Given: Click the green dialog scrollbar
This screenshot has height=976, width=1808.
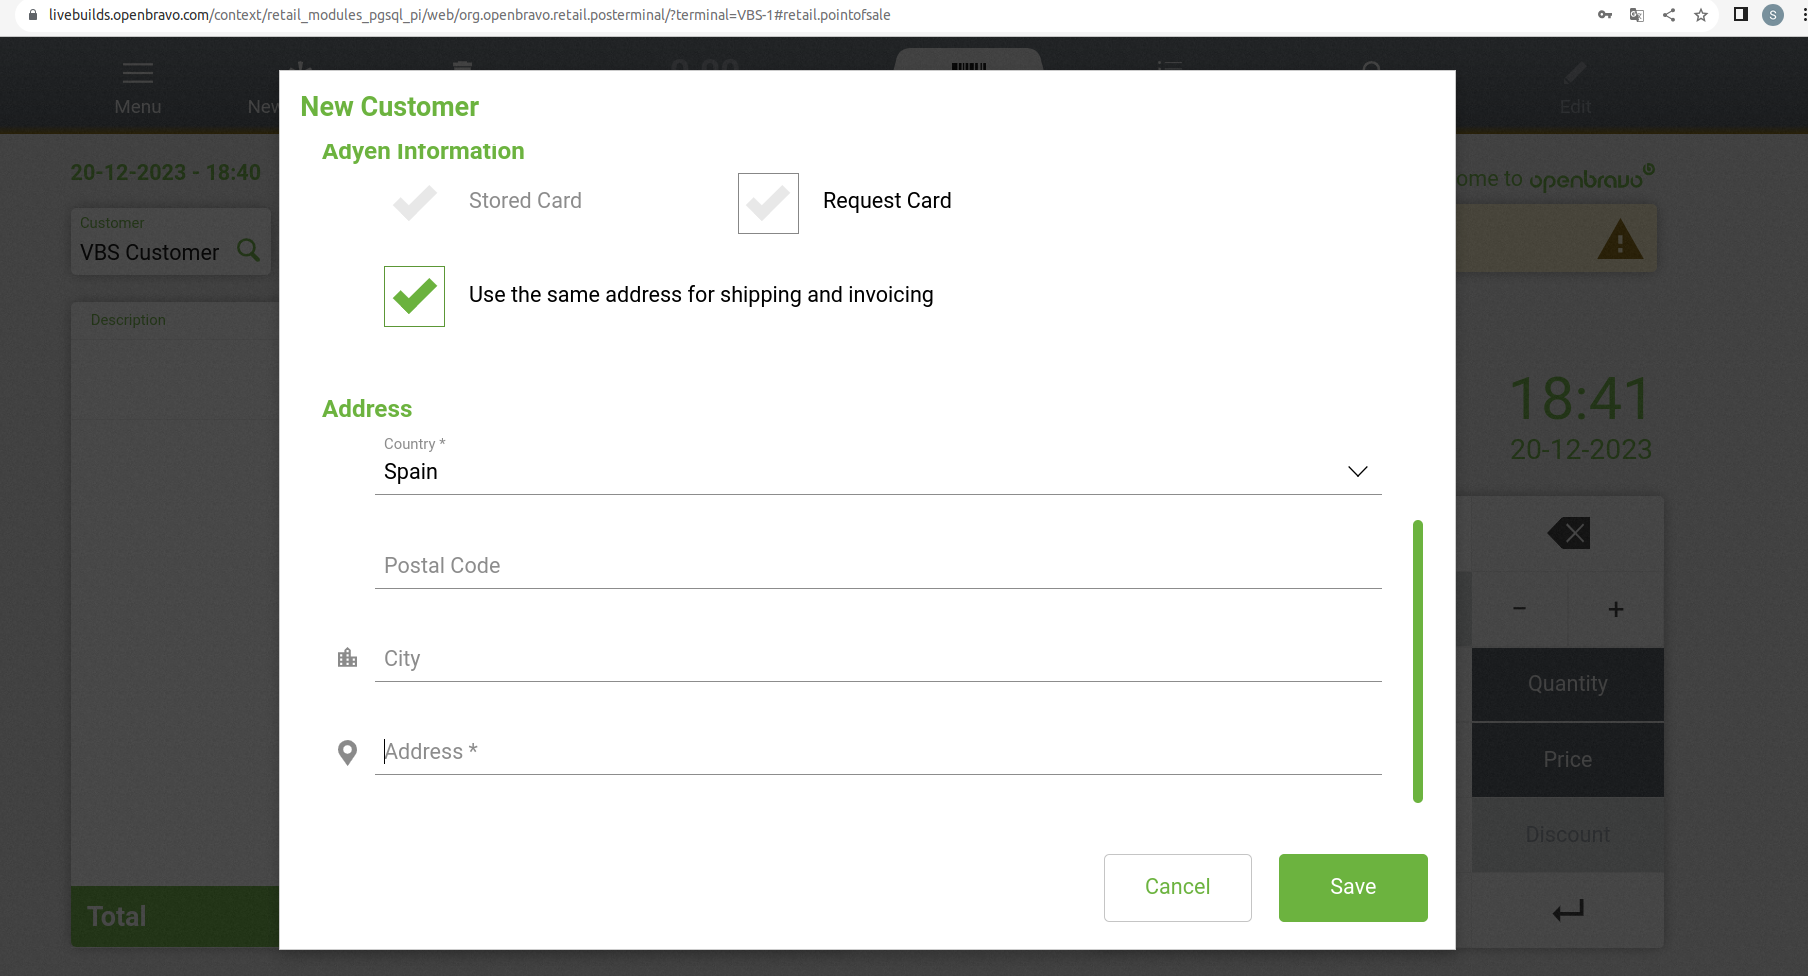Looking at the screenshot, I should (1417, 660).
